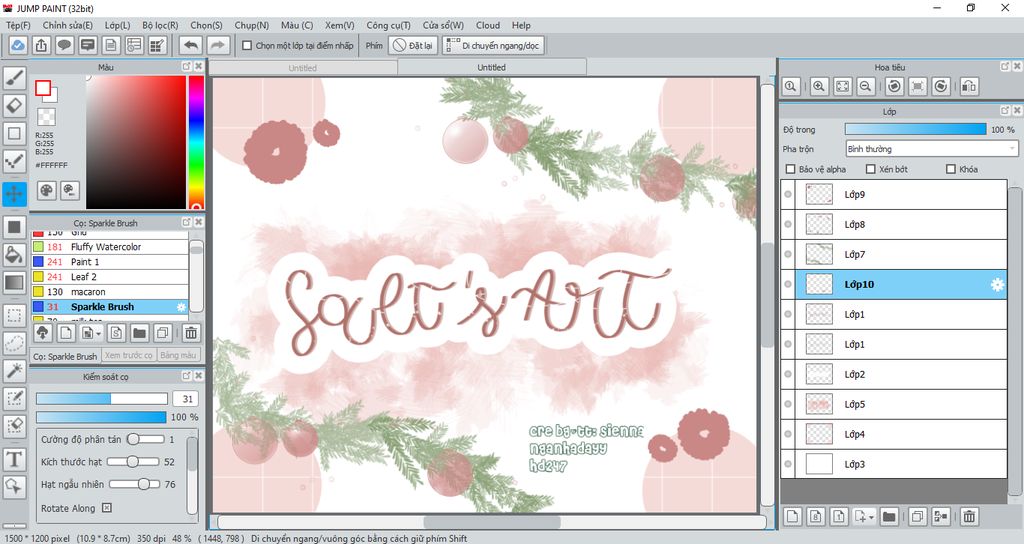This screenshot has width=1024, height=544.
Task: Open Lớp10 layer settings gear
Action: pos(997,285)
